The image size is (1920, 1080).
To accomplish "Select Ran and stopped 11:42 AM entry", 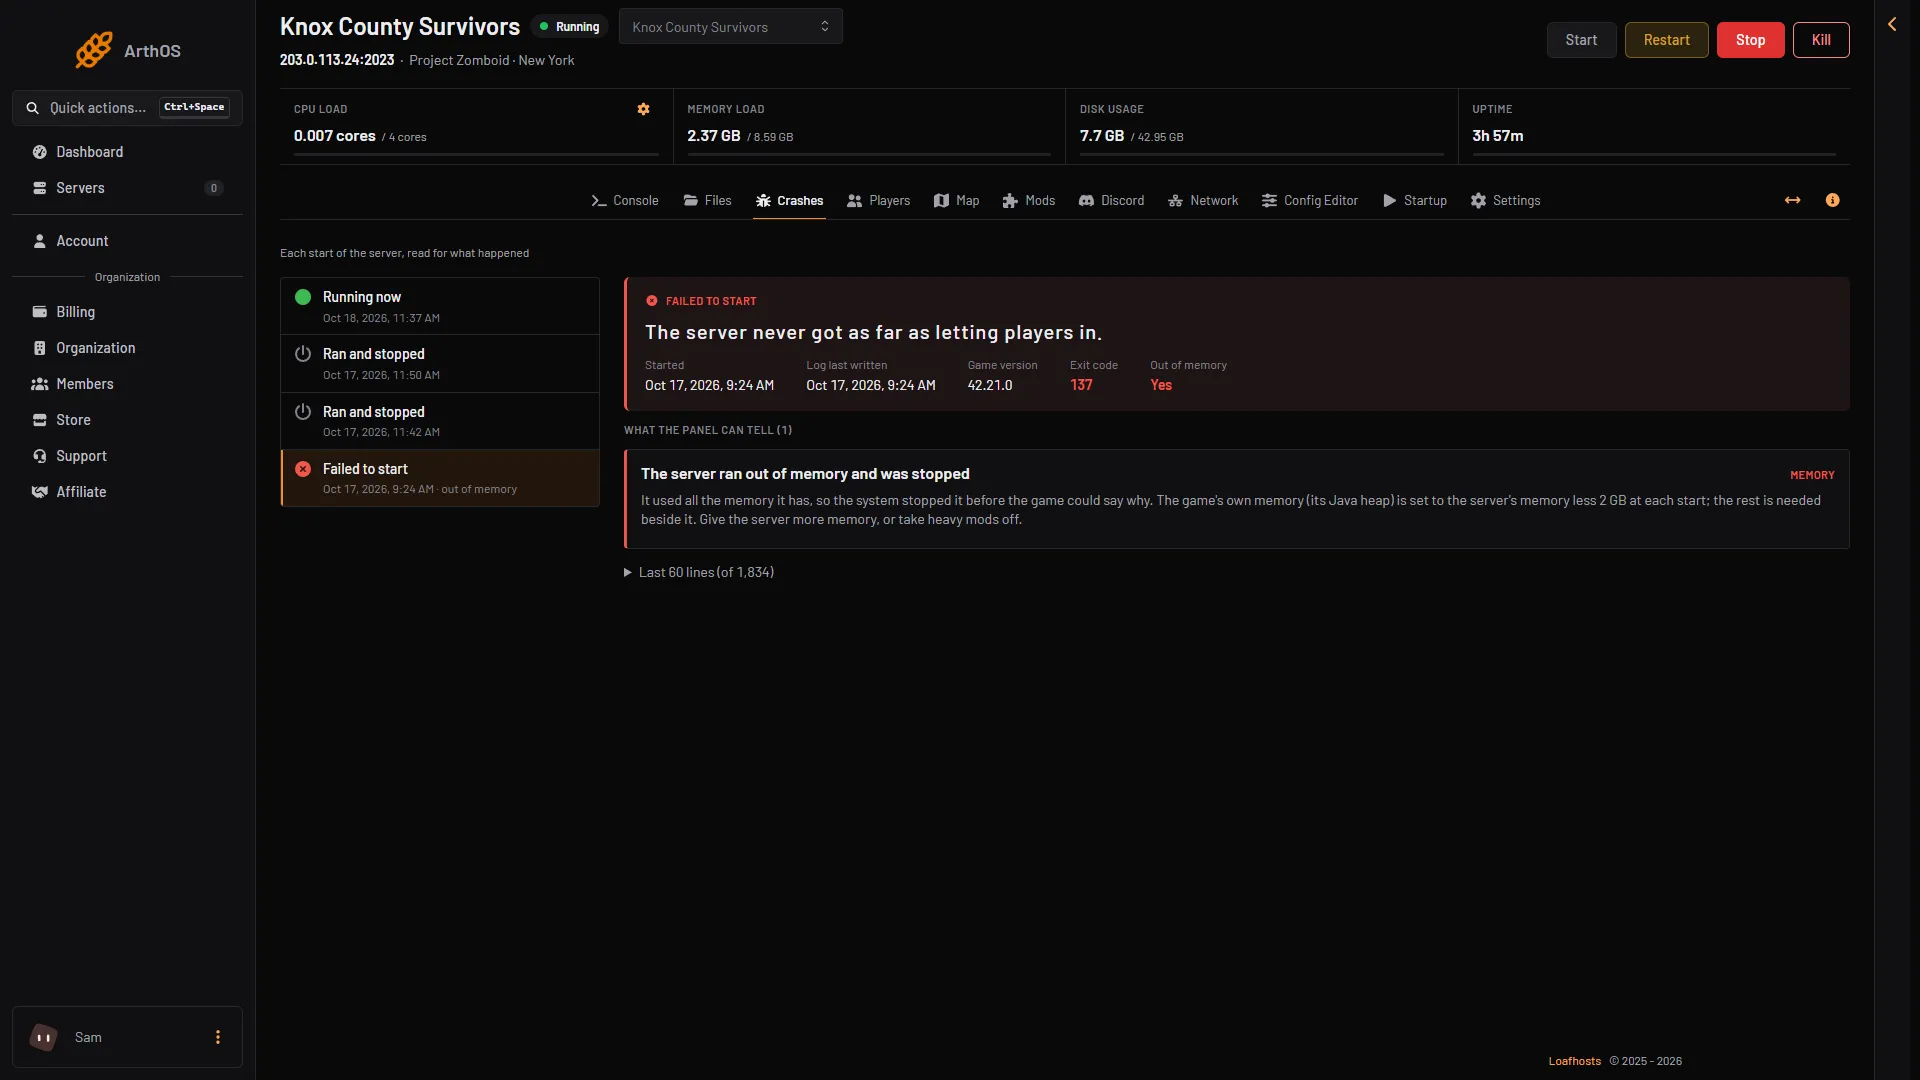I will [x=440, y=421].
